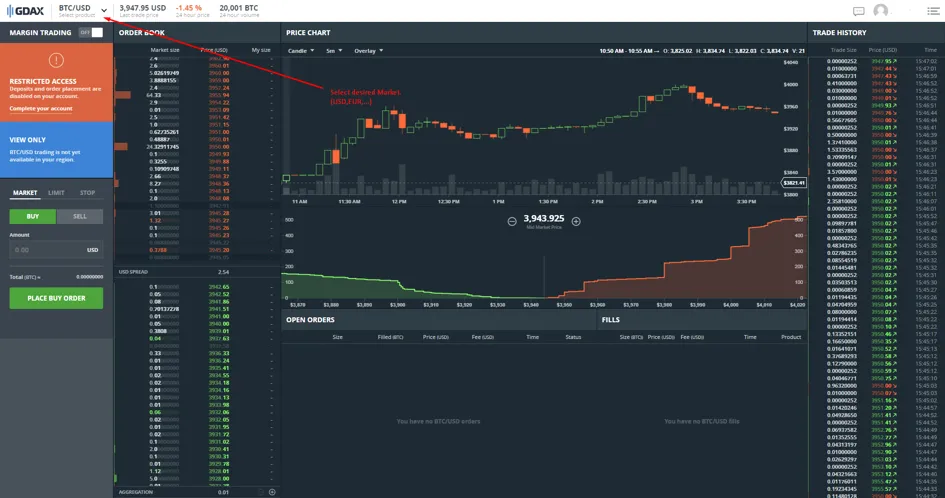Screen dimensions: 945x498
Task: Click the Amount input field
Action: click(x=56, y=250)
